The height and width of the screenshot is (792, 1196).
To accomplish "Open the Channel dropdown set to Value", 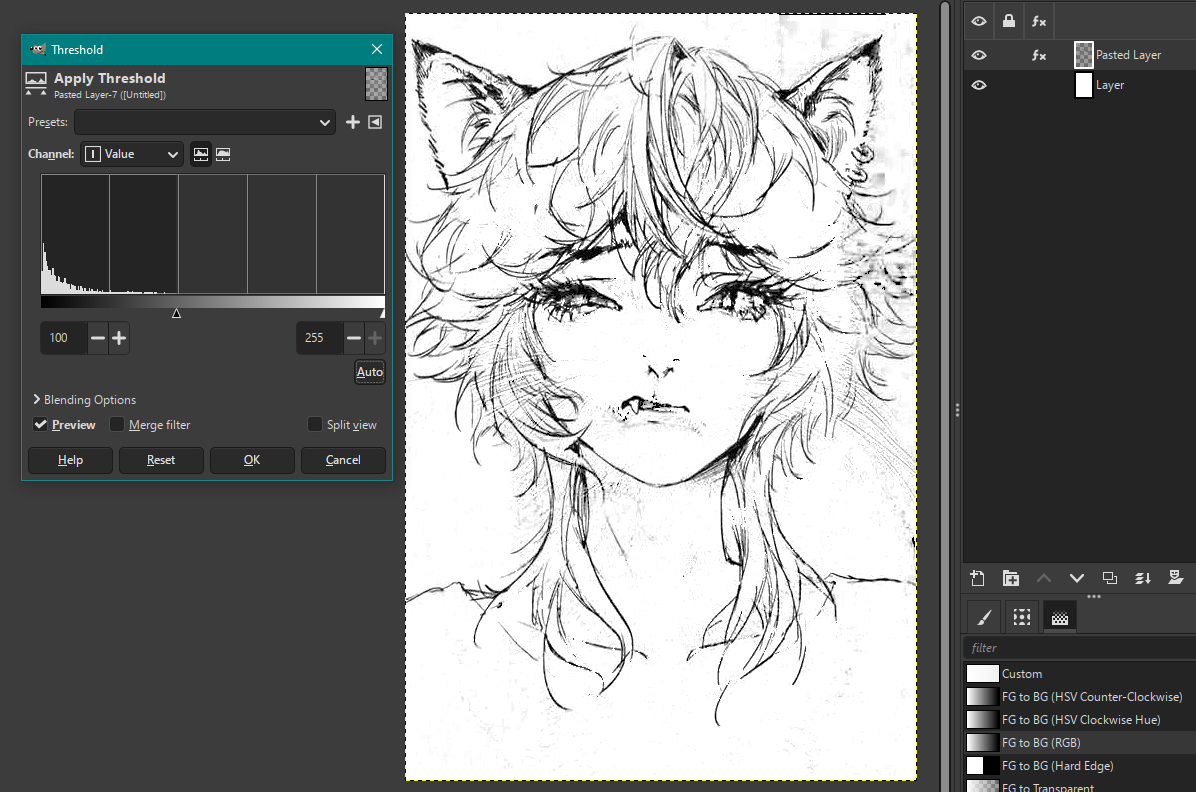I will point(132,154).
